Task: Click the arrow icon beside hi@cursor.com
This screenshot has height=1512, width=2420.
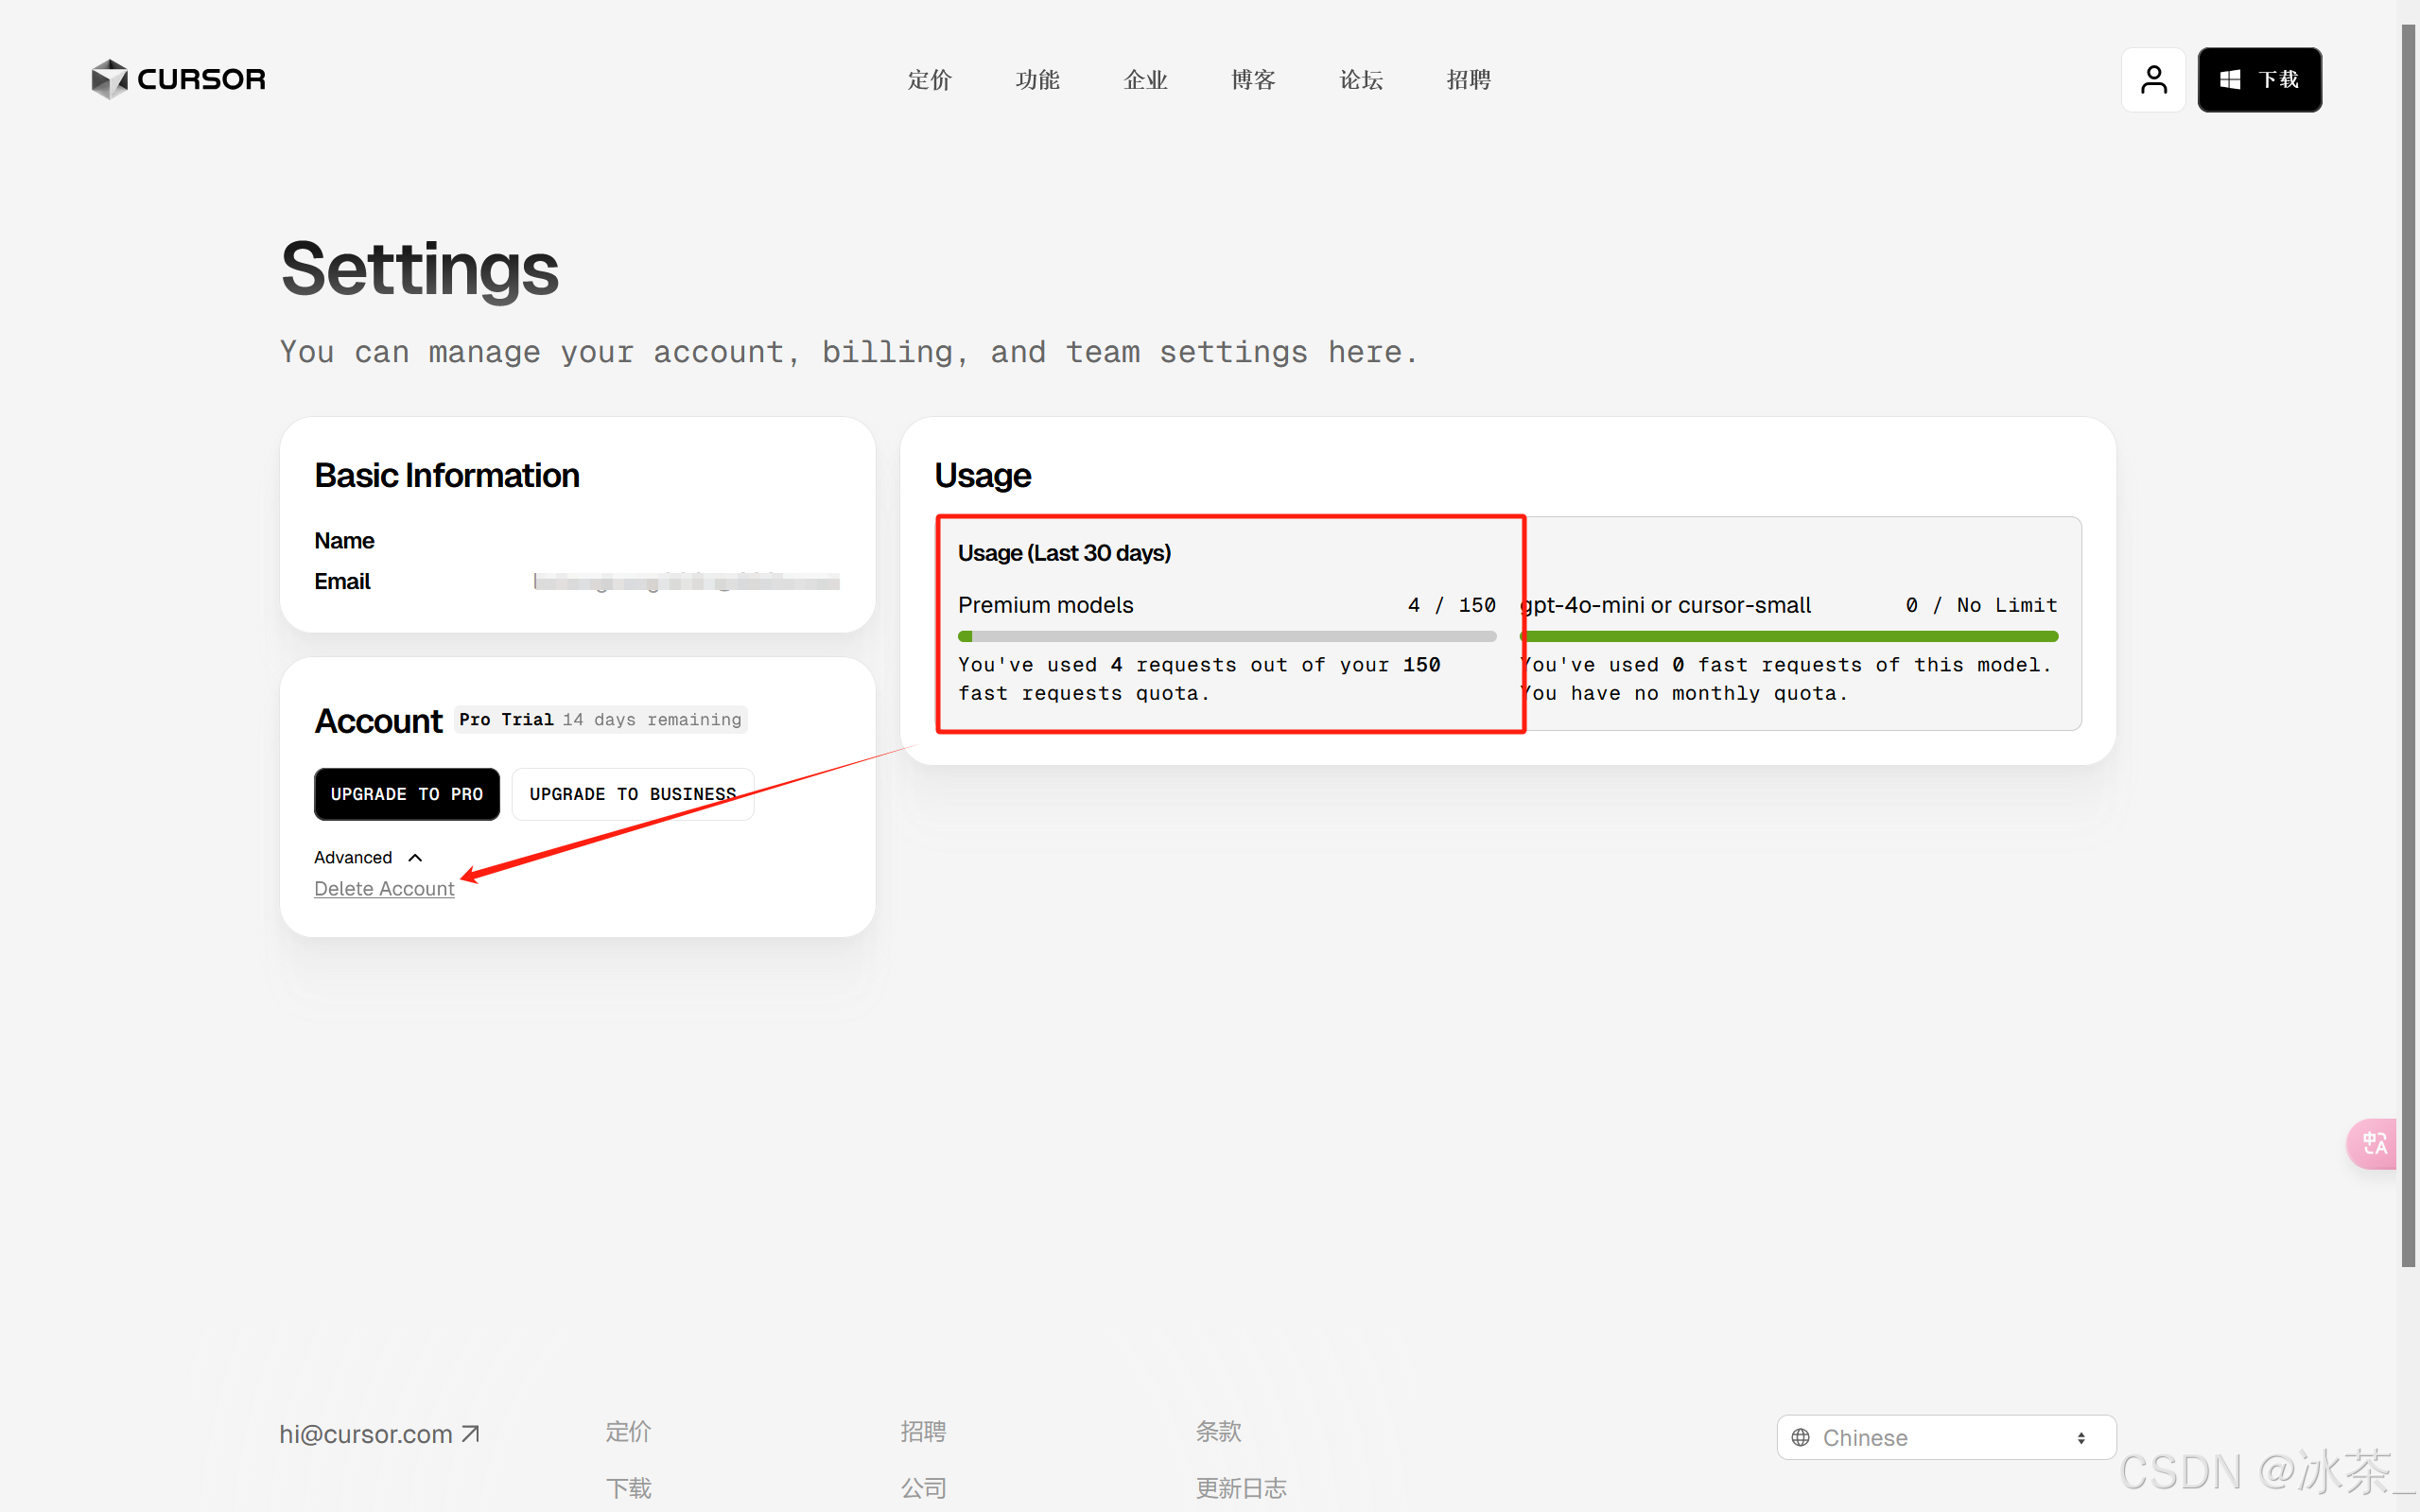Action: [471, 1434]
